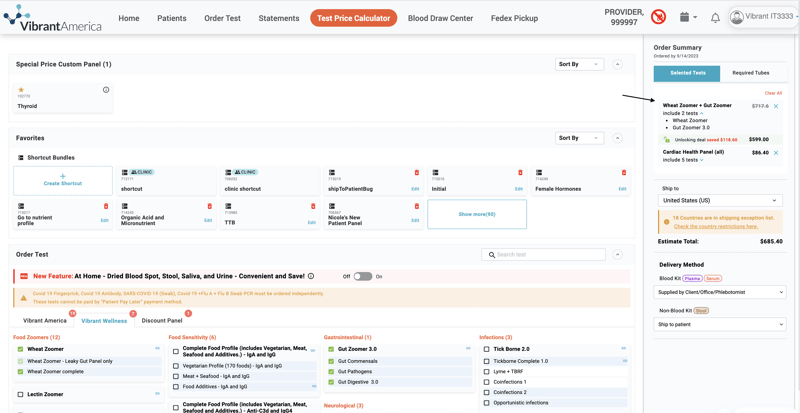Delete the shipToPatientBug shortcut
The width and height of the screenshot is (800, 413).
point(417,173)
